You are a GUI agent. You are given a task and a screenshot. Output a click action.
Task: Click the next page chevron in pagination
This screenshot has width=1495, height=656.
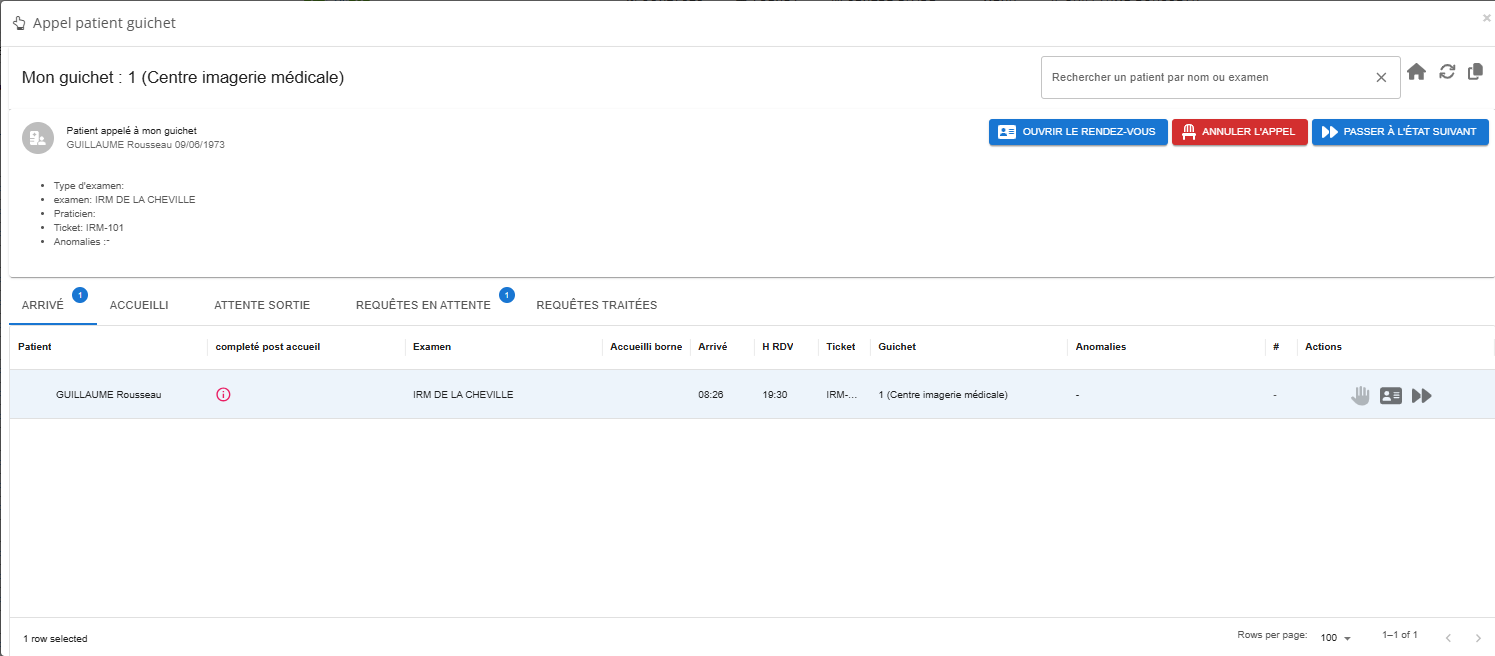pyautogui.click(x=1478, y=637)
